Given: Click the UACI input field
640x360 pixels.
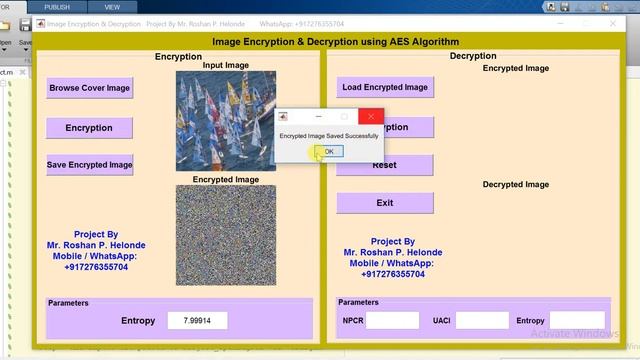Looking at the screenshot, I should tap(482, 320).
